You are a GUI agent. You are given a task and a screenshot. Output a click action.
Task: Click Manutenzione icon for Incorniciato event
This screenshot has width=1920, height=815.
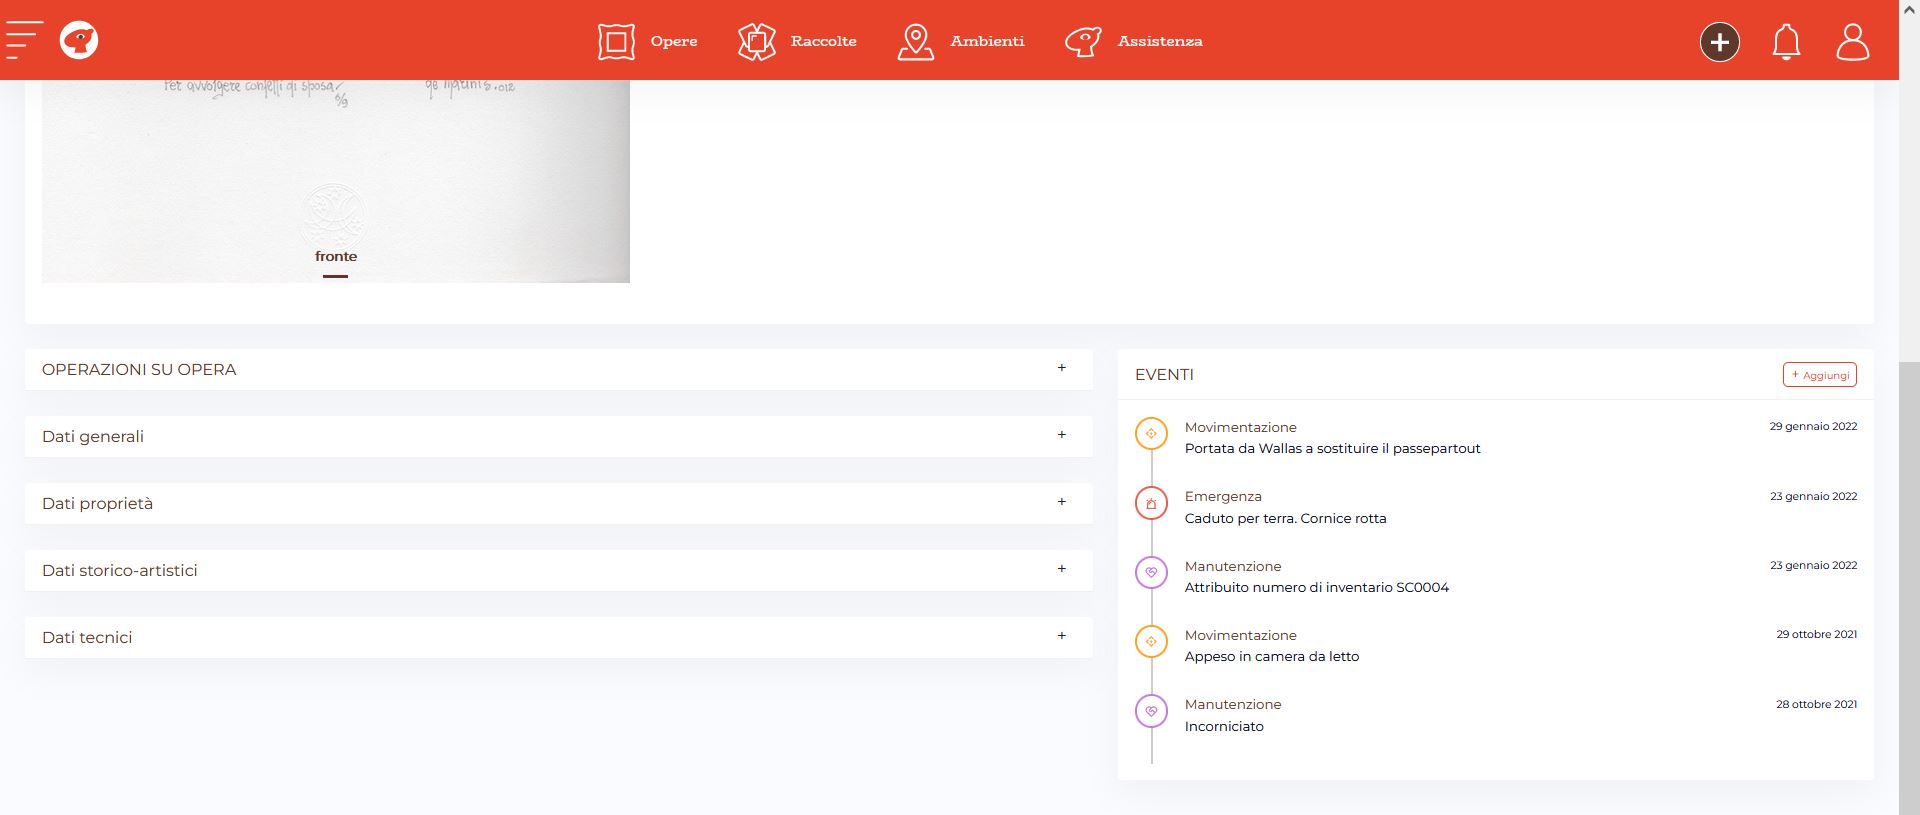[1151, 711]
